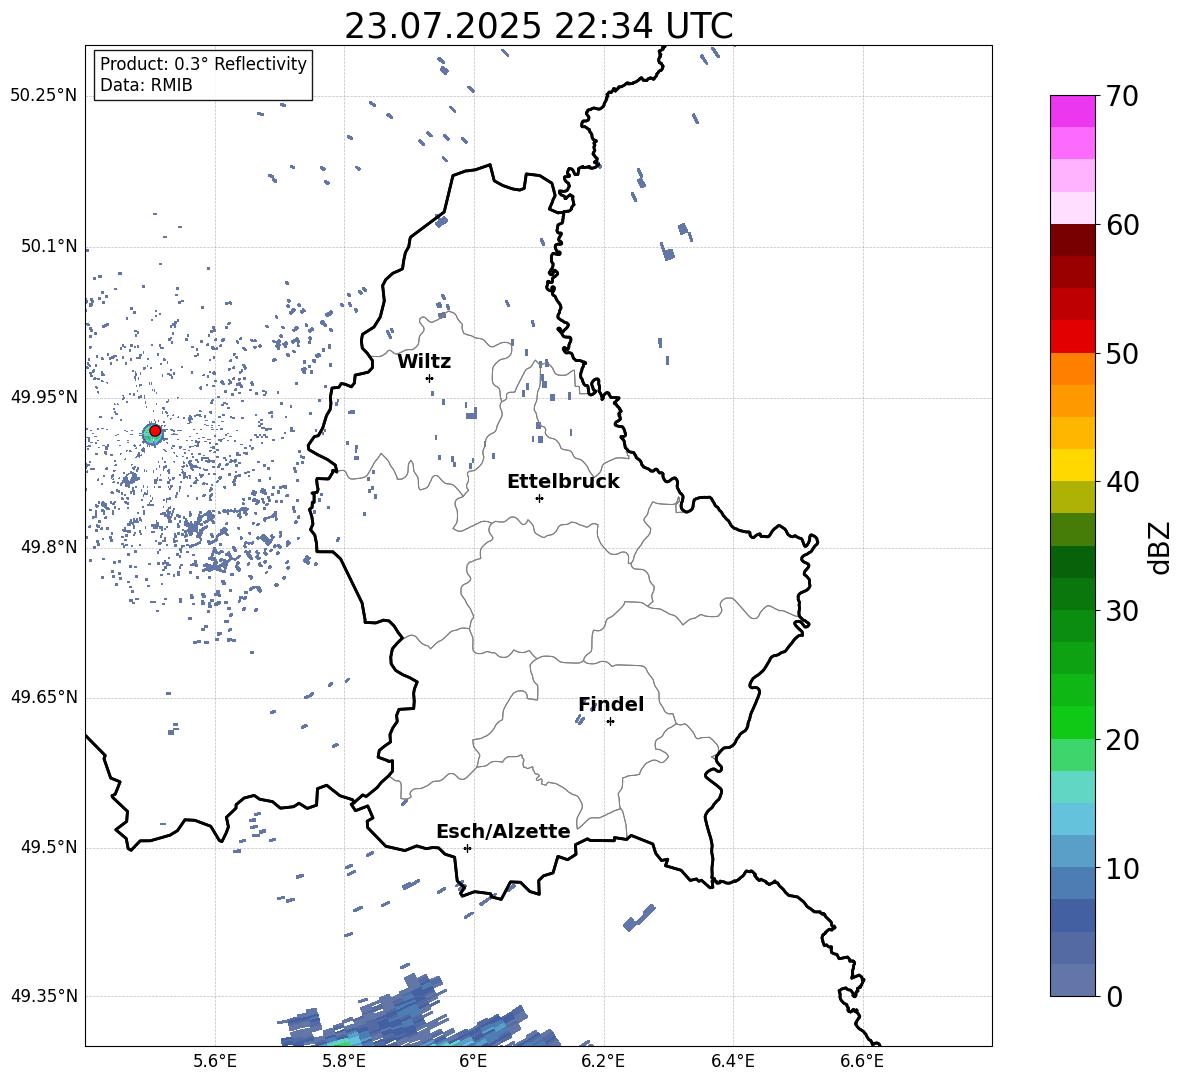The image size is (1184, 1081).
Task: Click the 6.6°E longitude label
Action: 862,1061
